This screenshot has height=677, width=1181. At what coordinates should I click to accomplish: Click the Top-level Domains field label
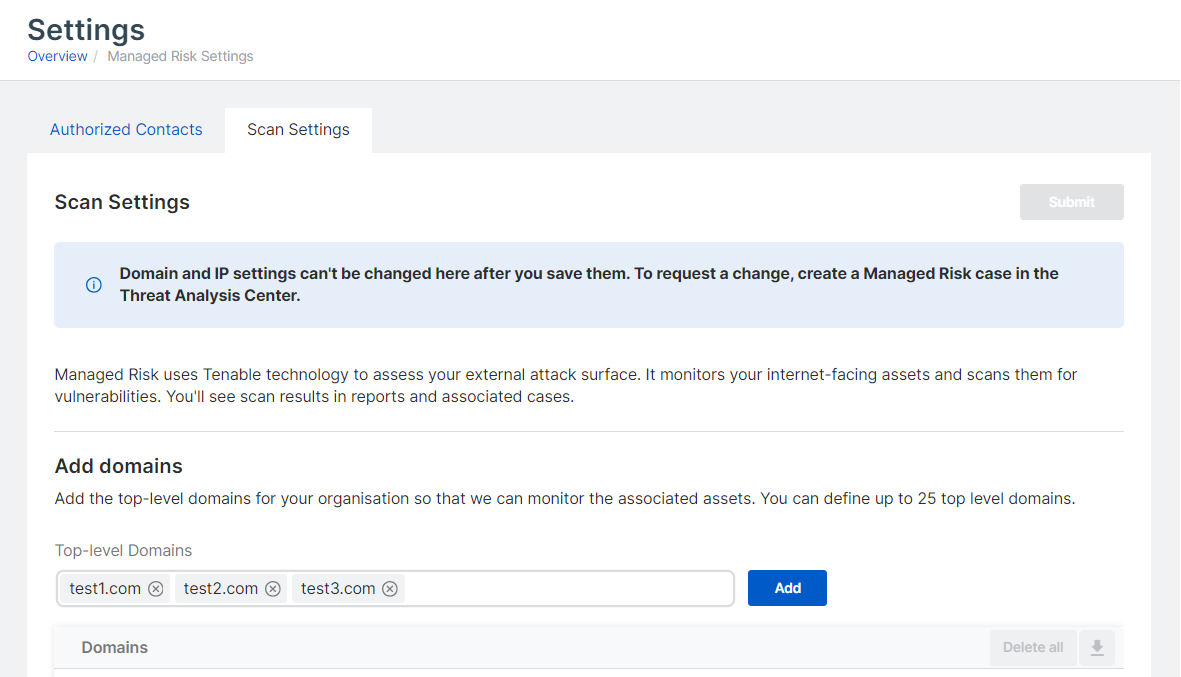click(123, 551)
